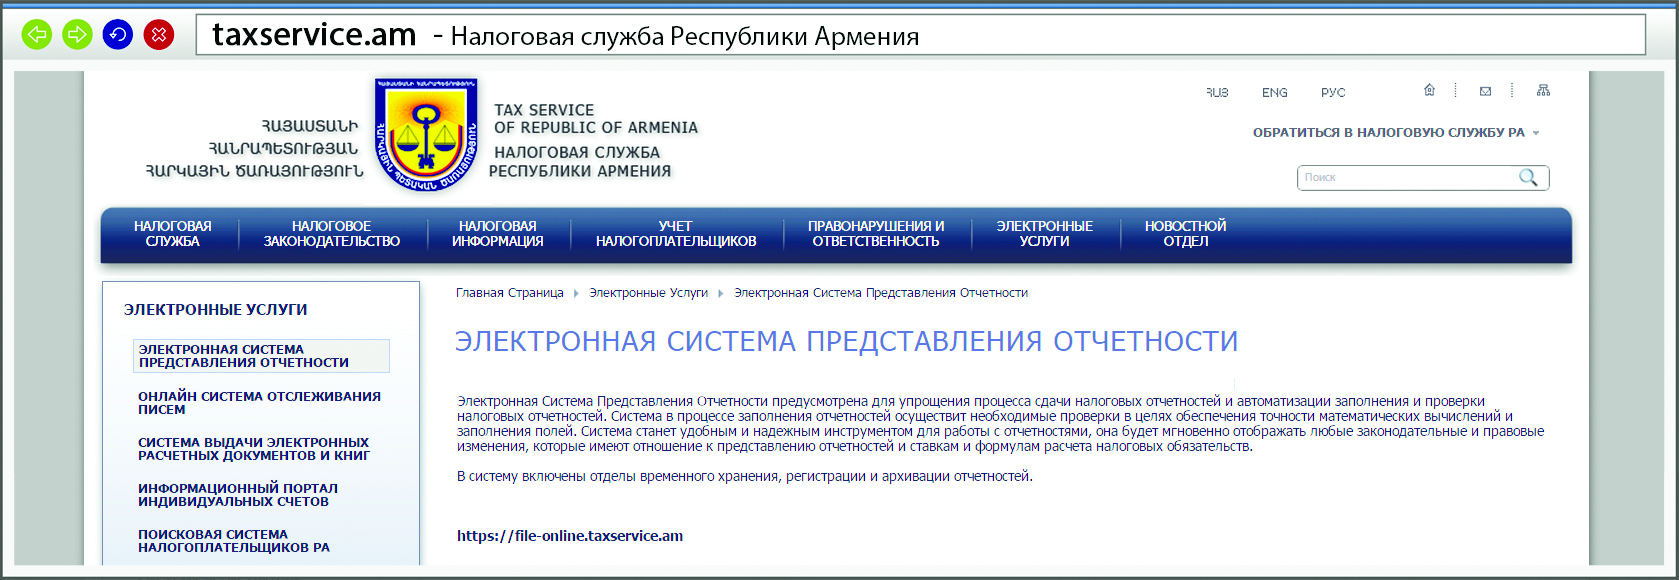Open the 'Учет налогоплательщиков' menu
Screen dimensions: 1679x580
click(x=676, y=234)
